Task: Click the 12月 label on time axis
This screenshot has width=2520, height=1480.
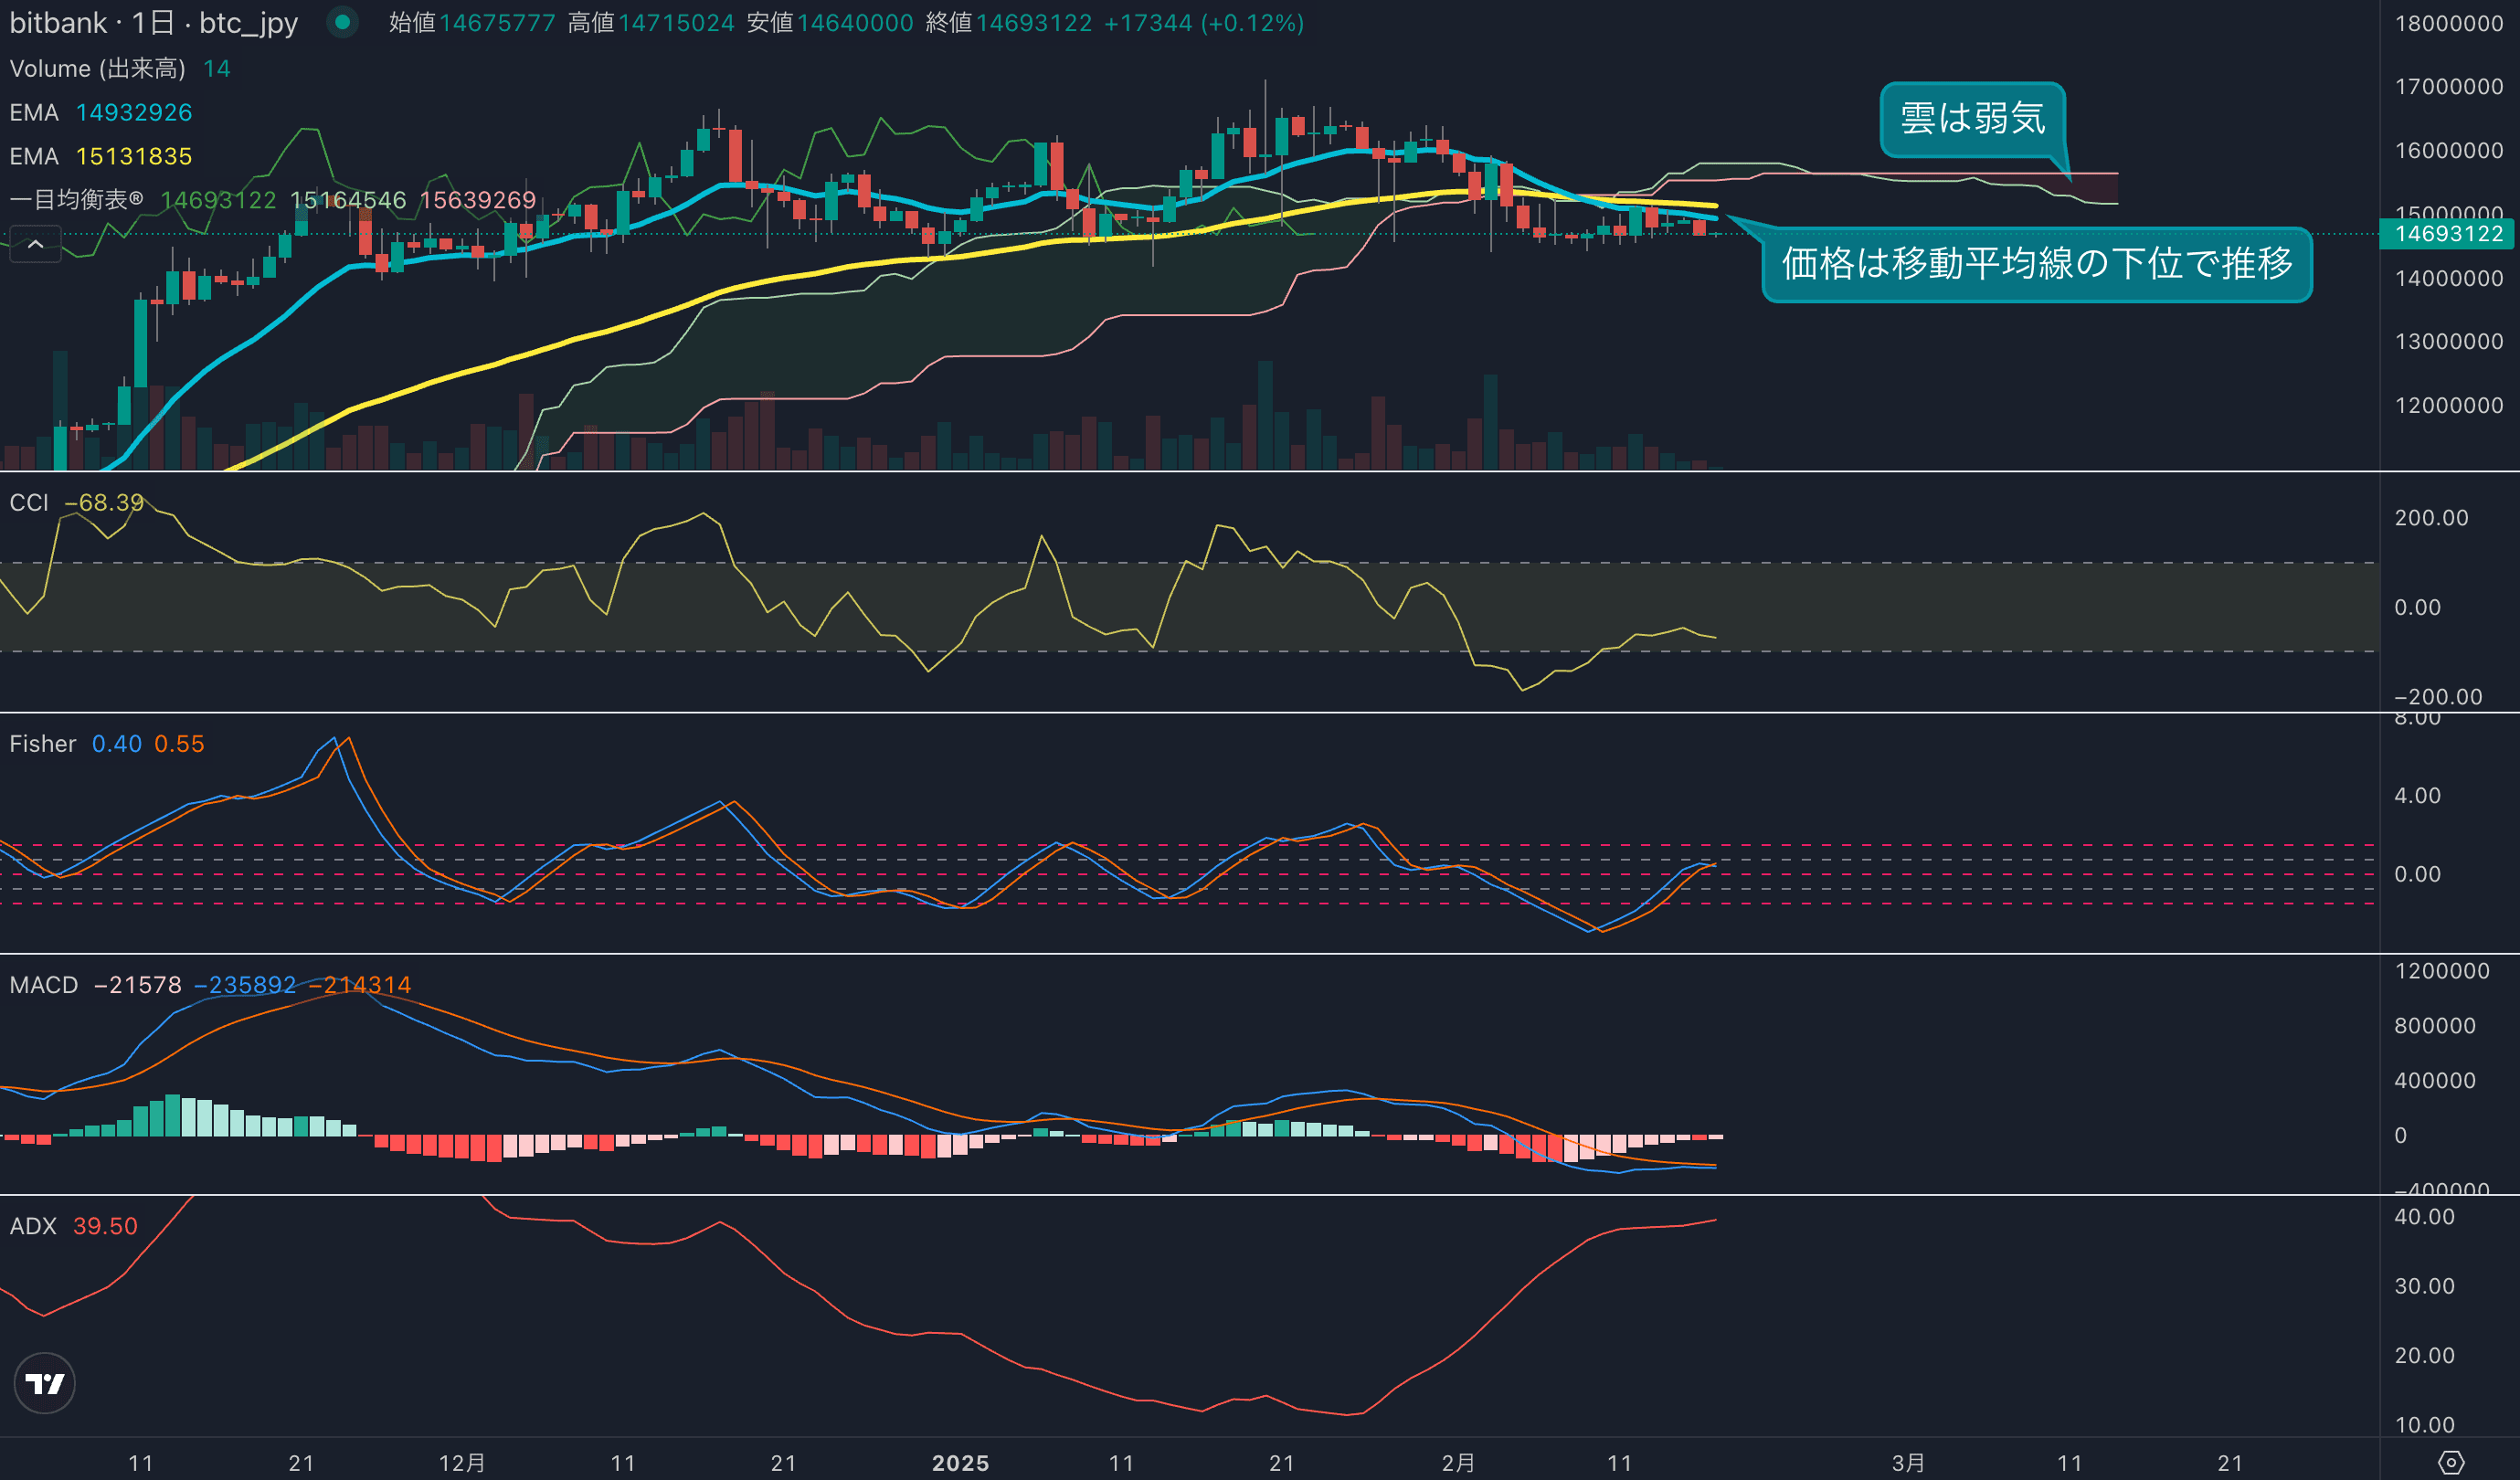Action: click(462, 1463)
